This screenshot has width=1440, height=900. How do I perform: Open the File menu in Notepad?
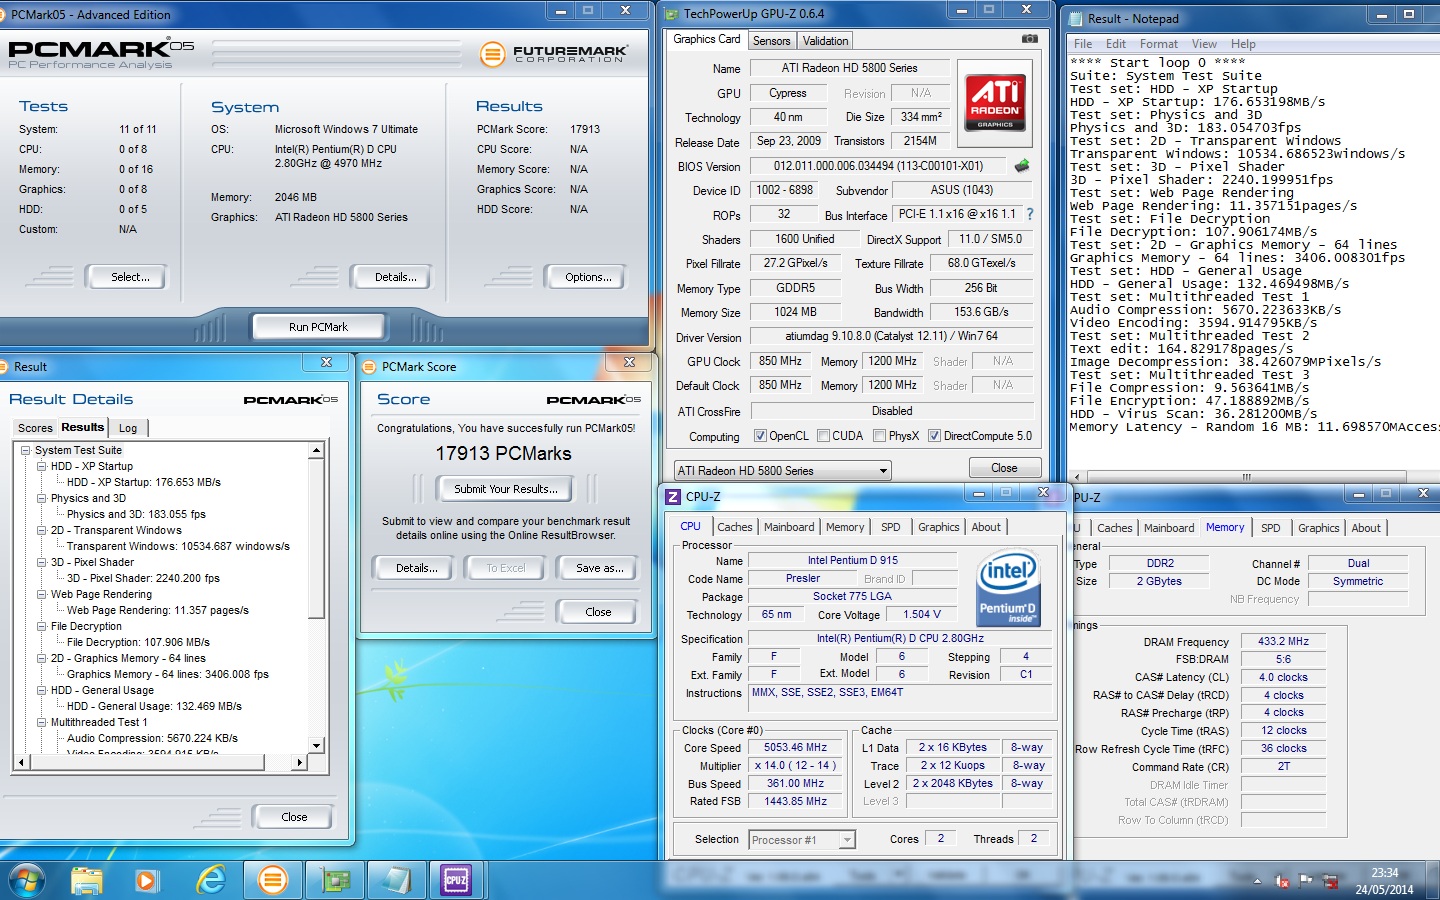tap(1083, 44)
